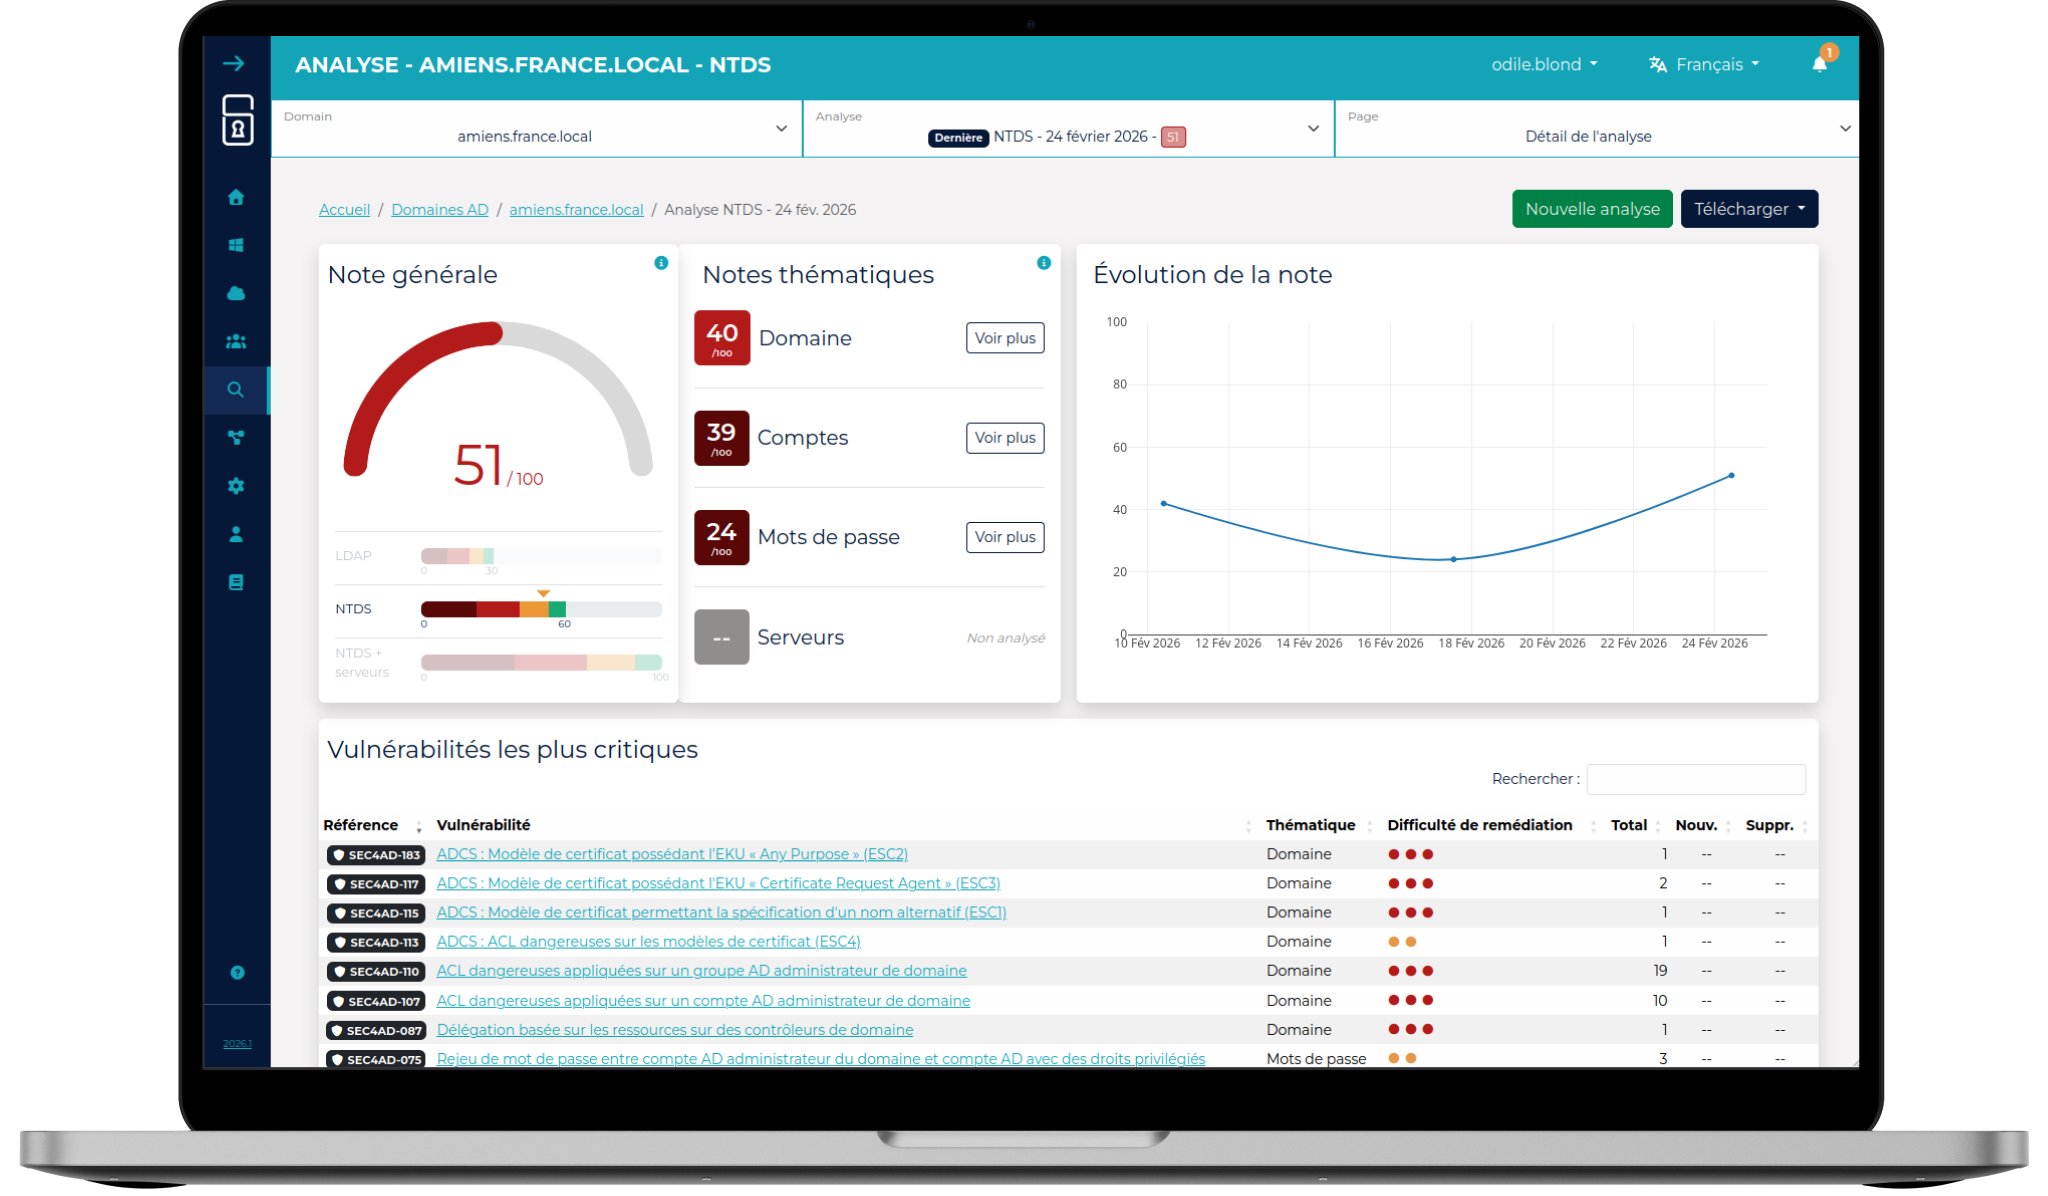Click Voir plus for Mots de passe
Screen dimensions: 2048x1196
pyautogui.click(x=1004, y=537)
